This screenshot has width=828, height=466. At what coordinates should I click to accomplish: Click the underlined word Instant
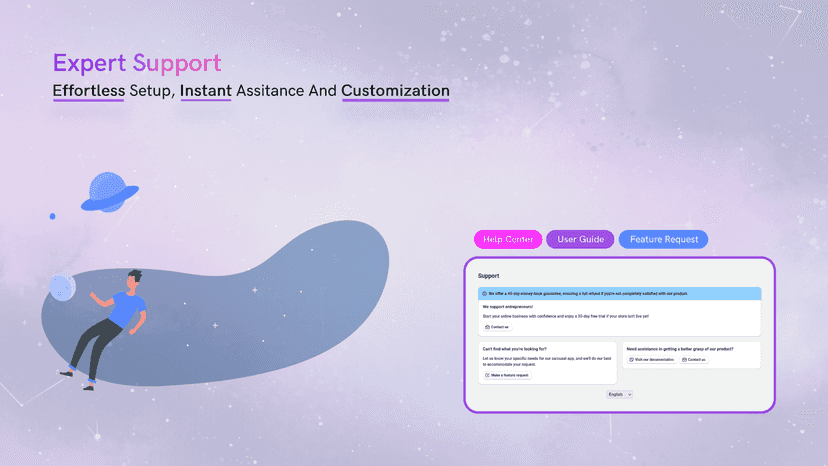pyautogui.click(x=205, y=91)
